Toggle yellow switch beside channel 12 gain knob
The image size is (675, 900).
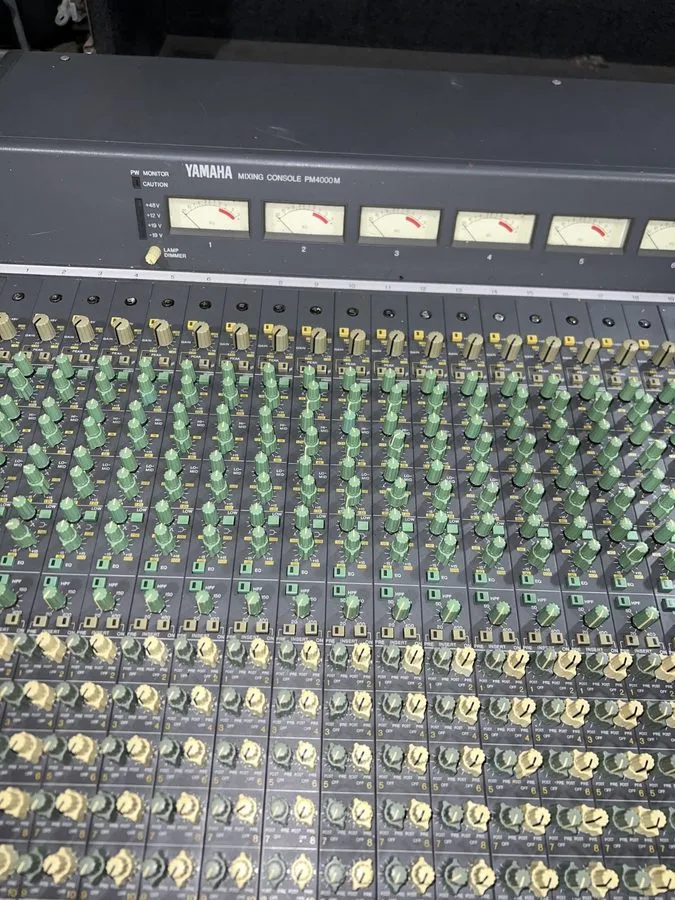coord(419,335)
